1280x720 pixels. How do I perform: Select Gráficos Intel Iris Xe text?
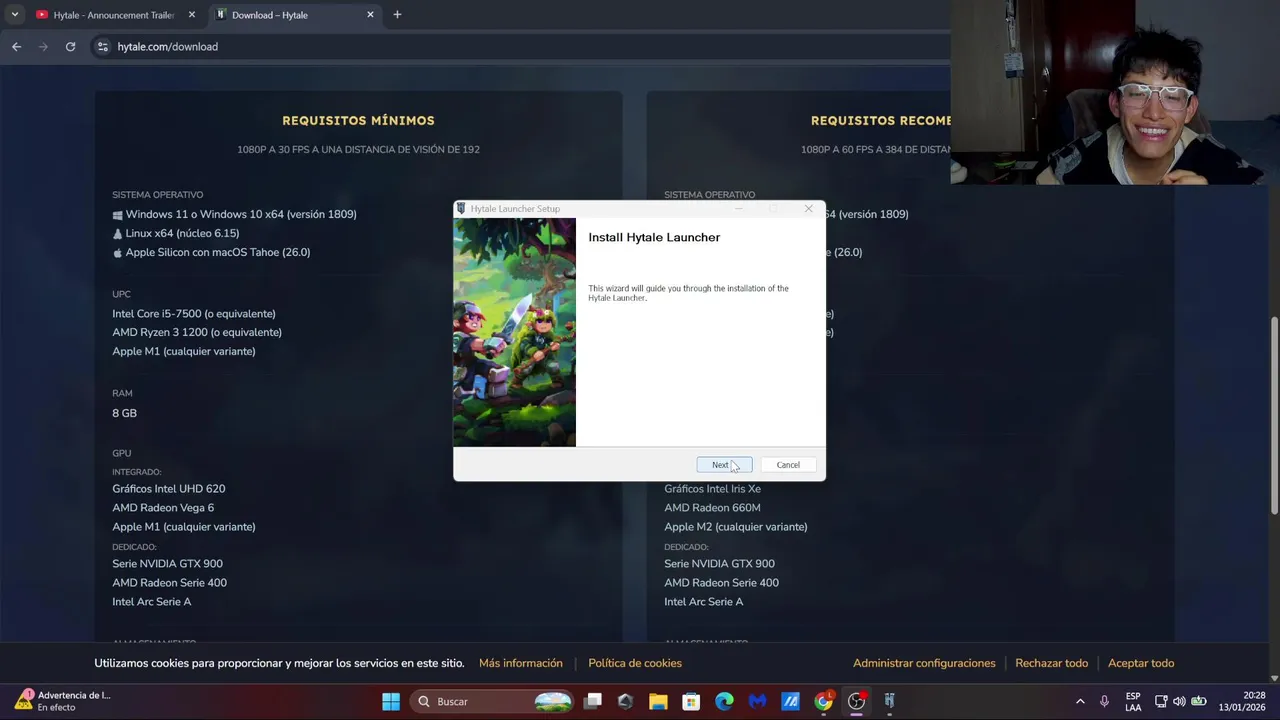712,489
